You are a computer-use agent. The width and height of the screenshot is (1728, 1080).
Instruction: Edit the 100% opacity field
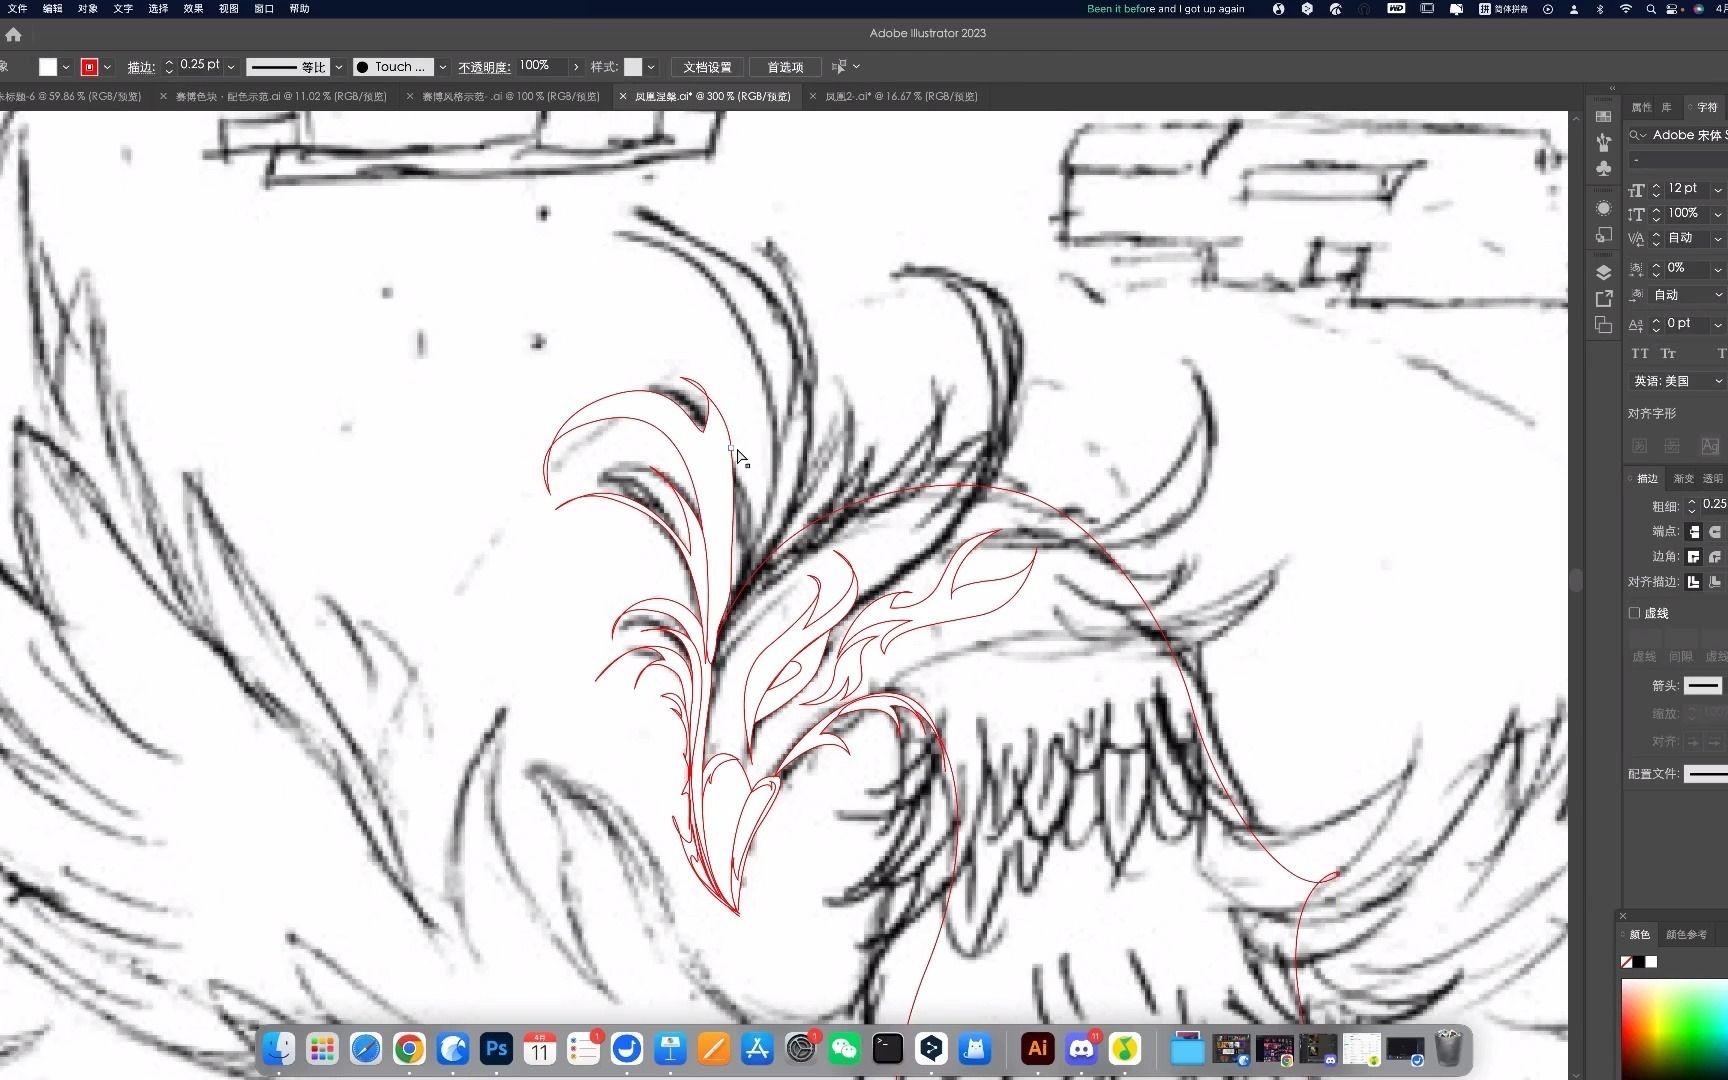click(540, 65)
